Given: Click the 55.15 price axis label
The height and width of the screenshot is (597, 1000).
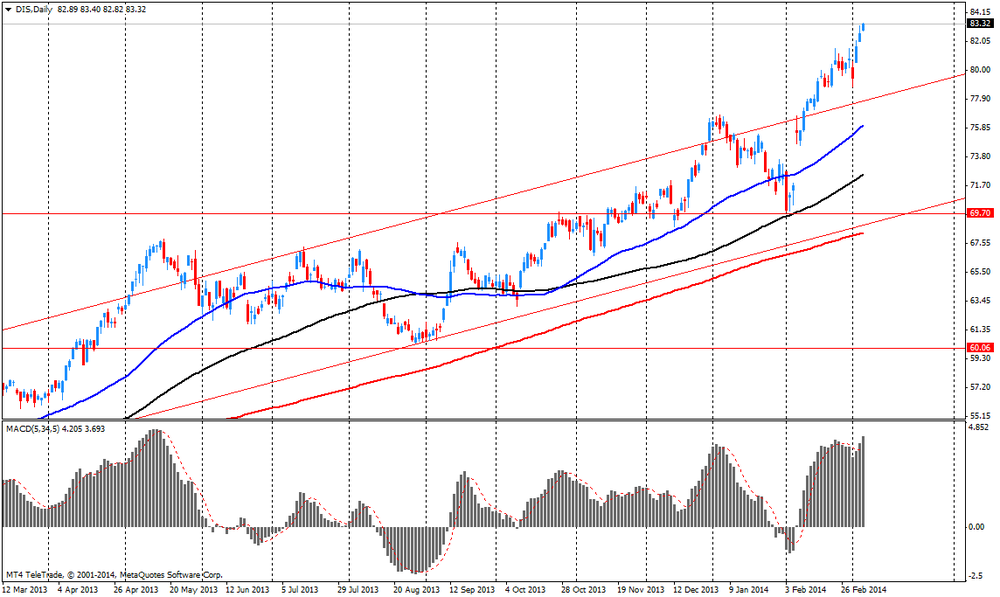Looking at the screenshot, I should (980, 416).
